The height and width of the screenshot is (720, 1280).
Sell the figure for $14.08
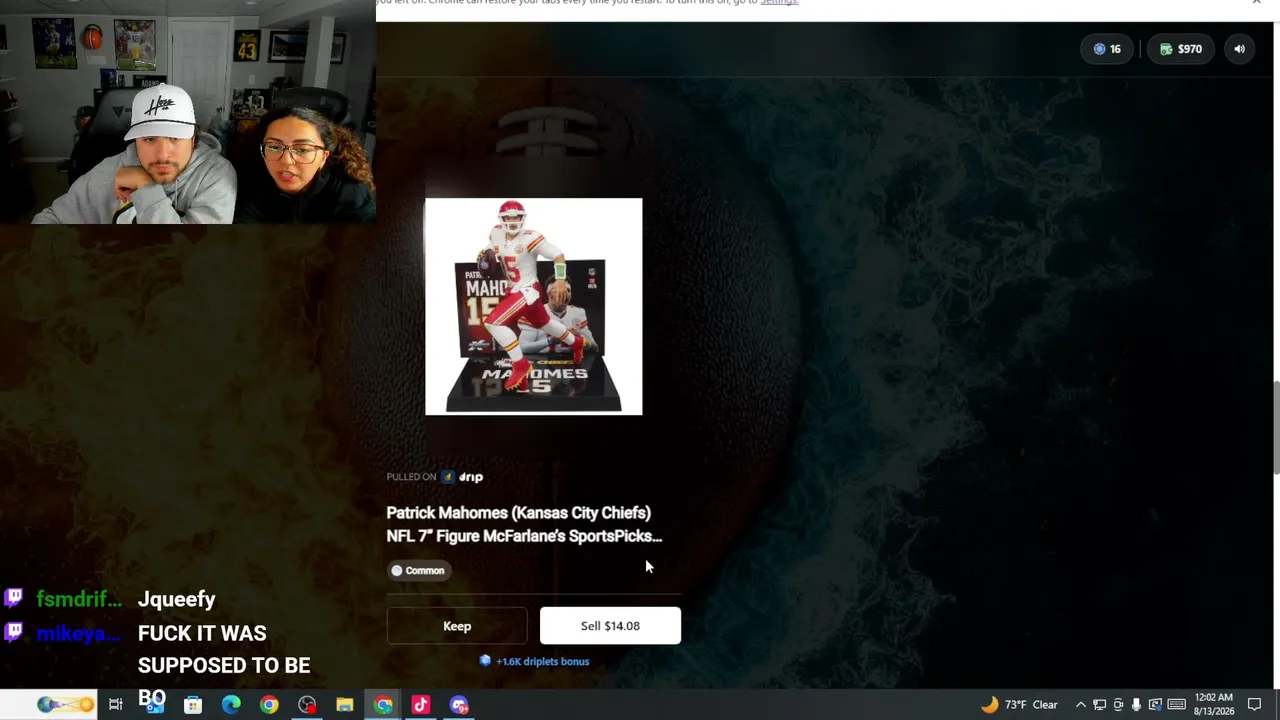(610, 626)
